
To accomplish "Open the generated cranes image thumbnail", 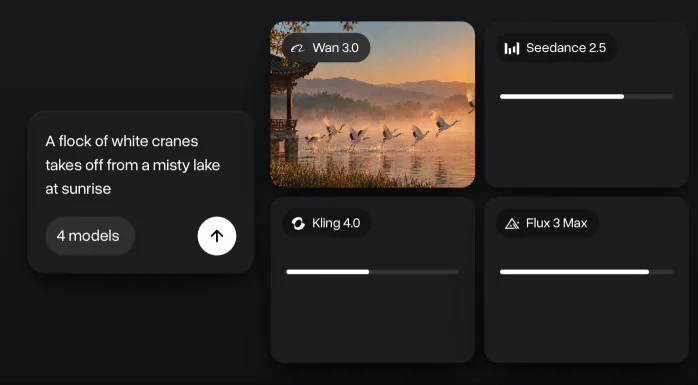I will [373, 104].
